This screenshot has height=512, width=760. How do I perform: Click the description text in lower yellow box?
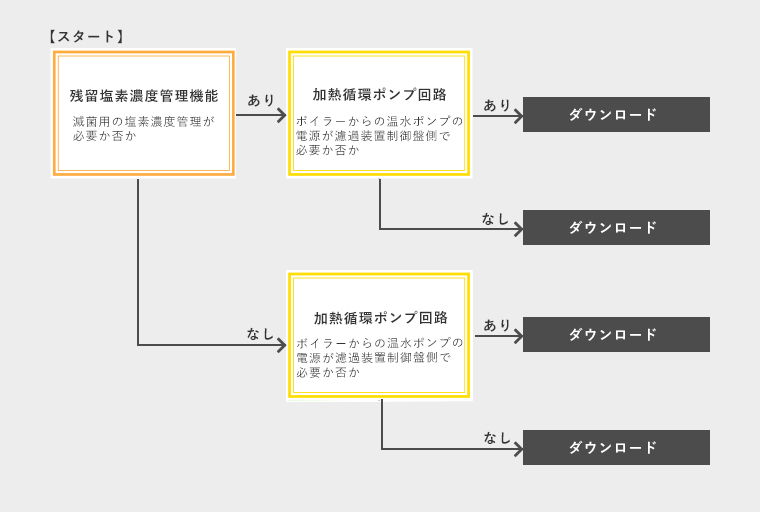pyautogui.click(x=380, y=357)
